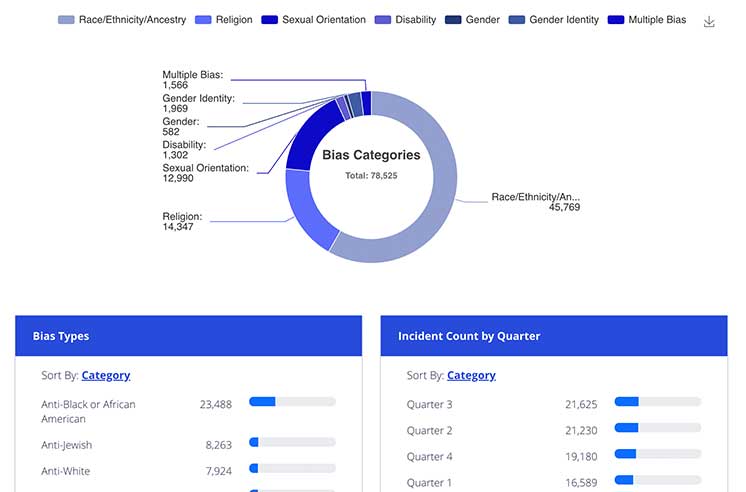This screenshot has height=492, width=746.
Task: Open Incident Count Sort By Category link
Action: coord(471,375)
